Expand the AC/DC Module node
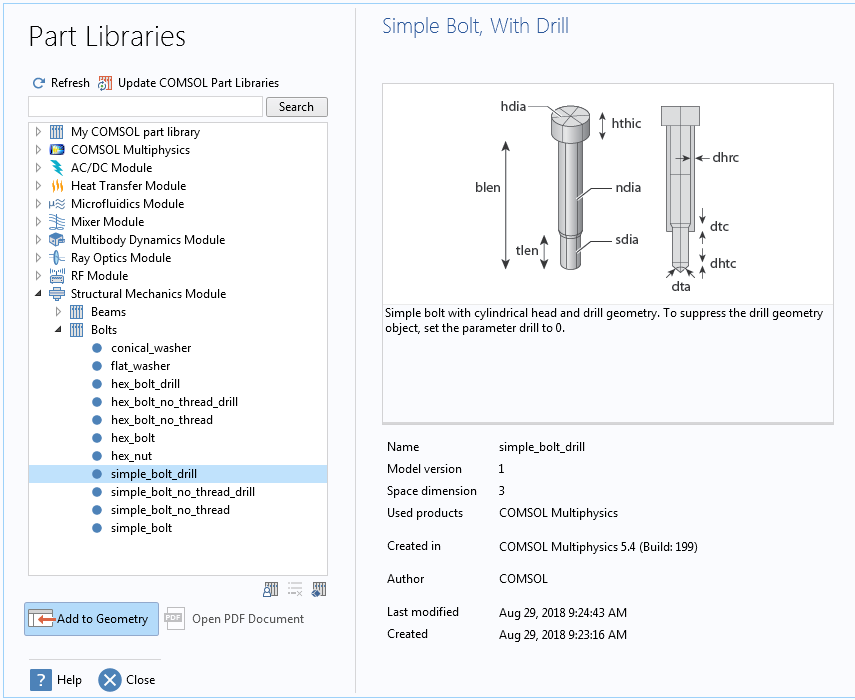 tap(38, 168)
